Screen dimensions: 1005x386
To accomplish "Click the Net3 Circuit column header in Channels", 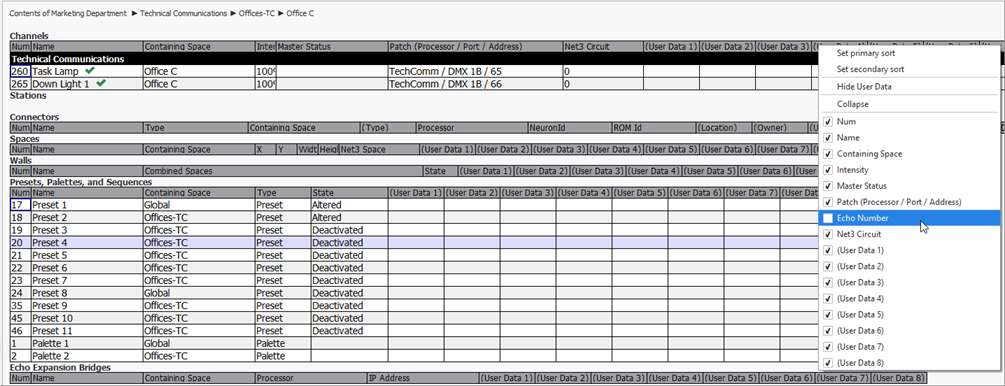I will coord(602,47).
